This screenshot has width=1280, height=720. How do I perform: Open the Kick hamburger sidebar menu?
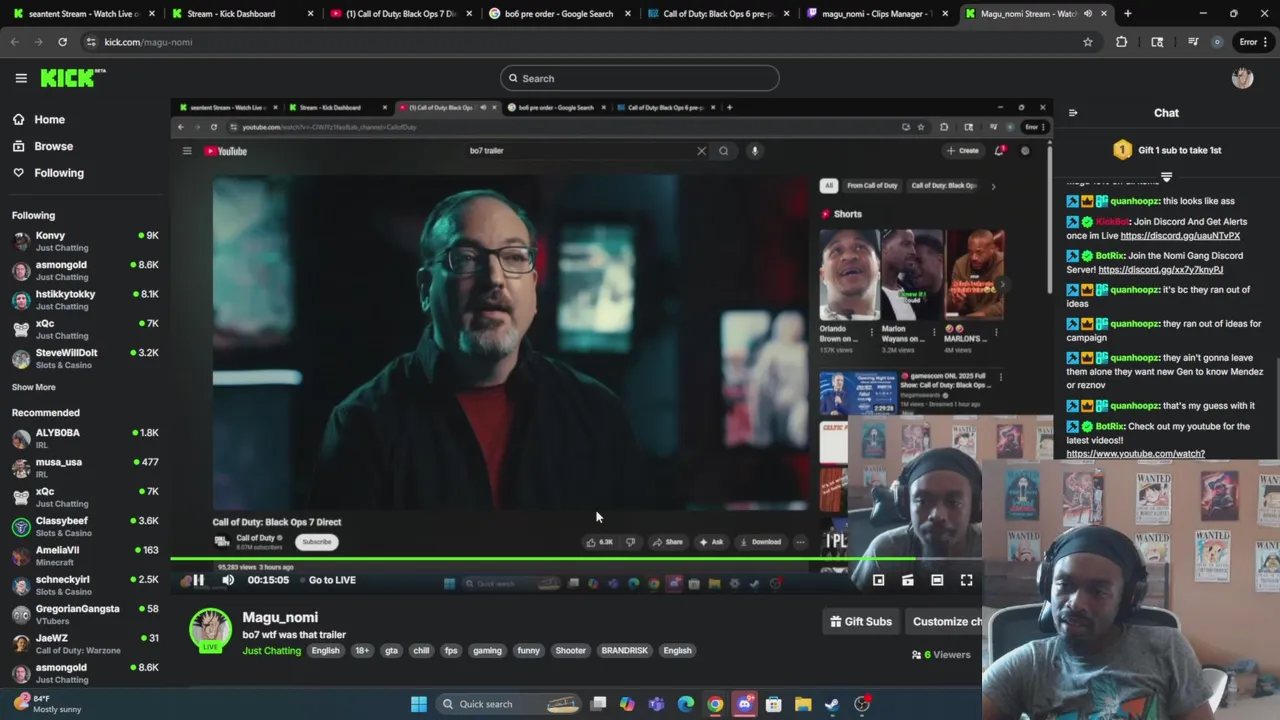tap(21, 78)
